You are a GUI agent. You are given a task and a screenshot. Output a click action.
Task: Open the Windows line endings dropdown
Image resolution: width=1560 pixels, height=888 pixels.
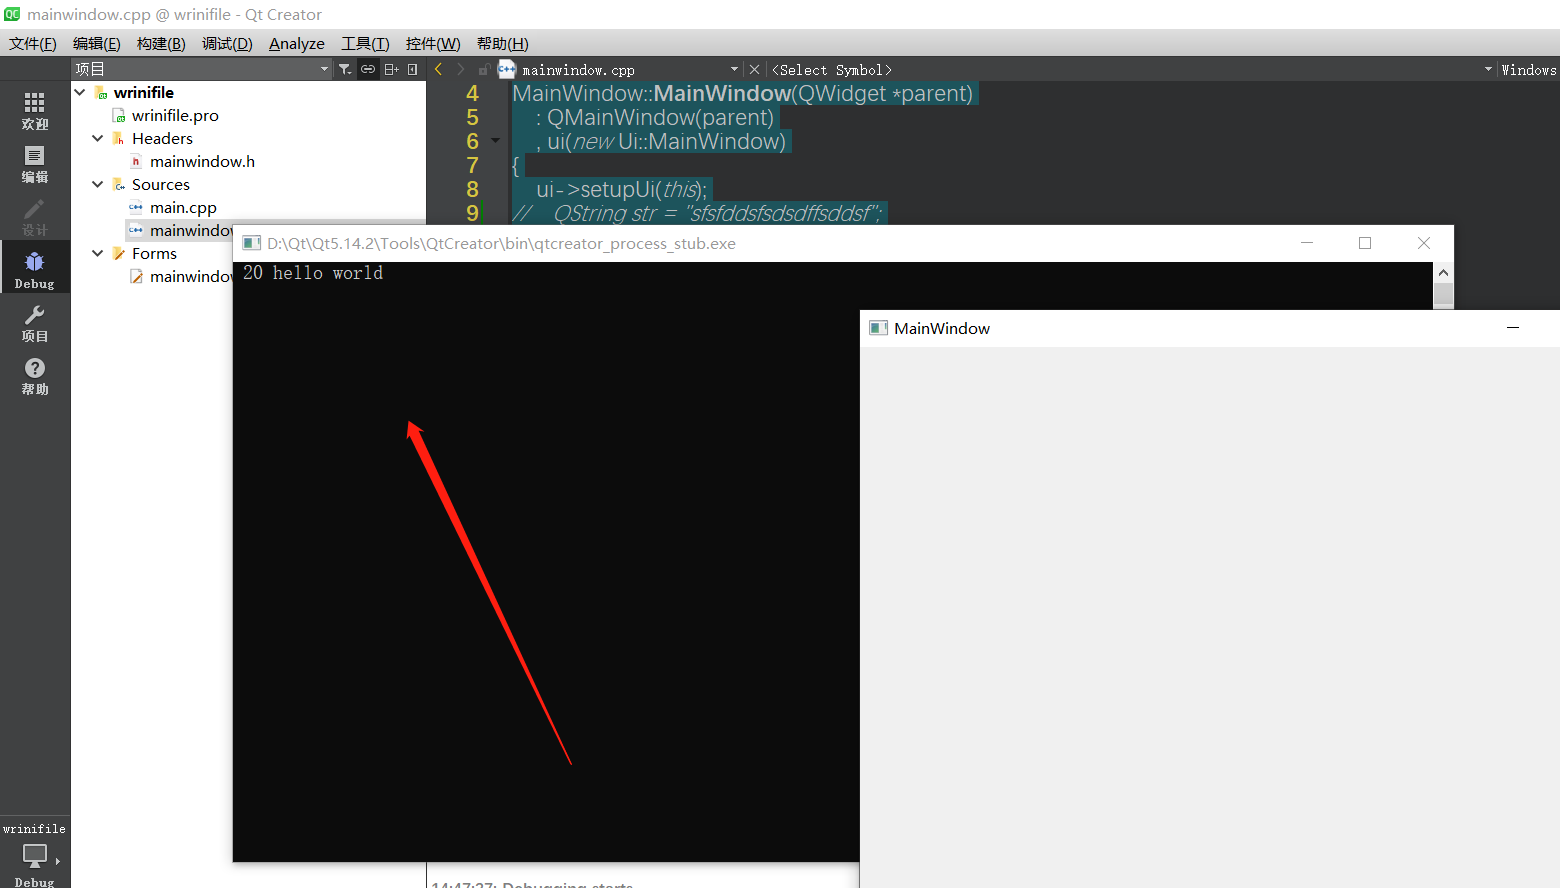(x=1528, y=70)
